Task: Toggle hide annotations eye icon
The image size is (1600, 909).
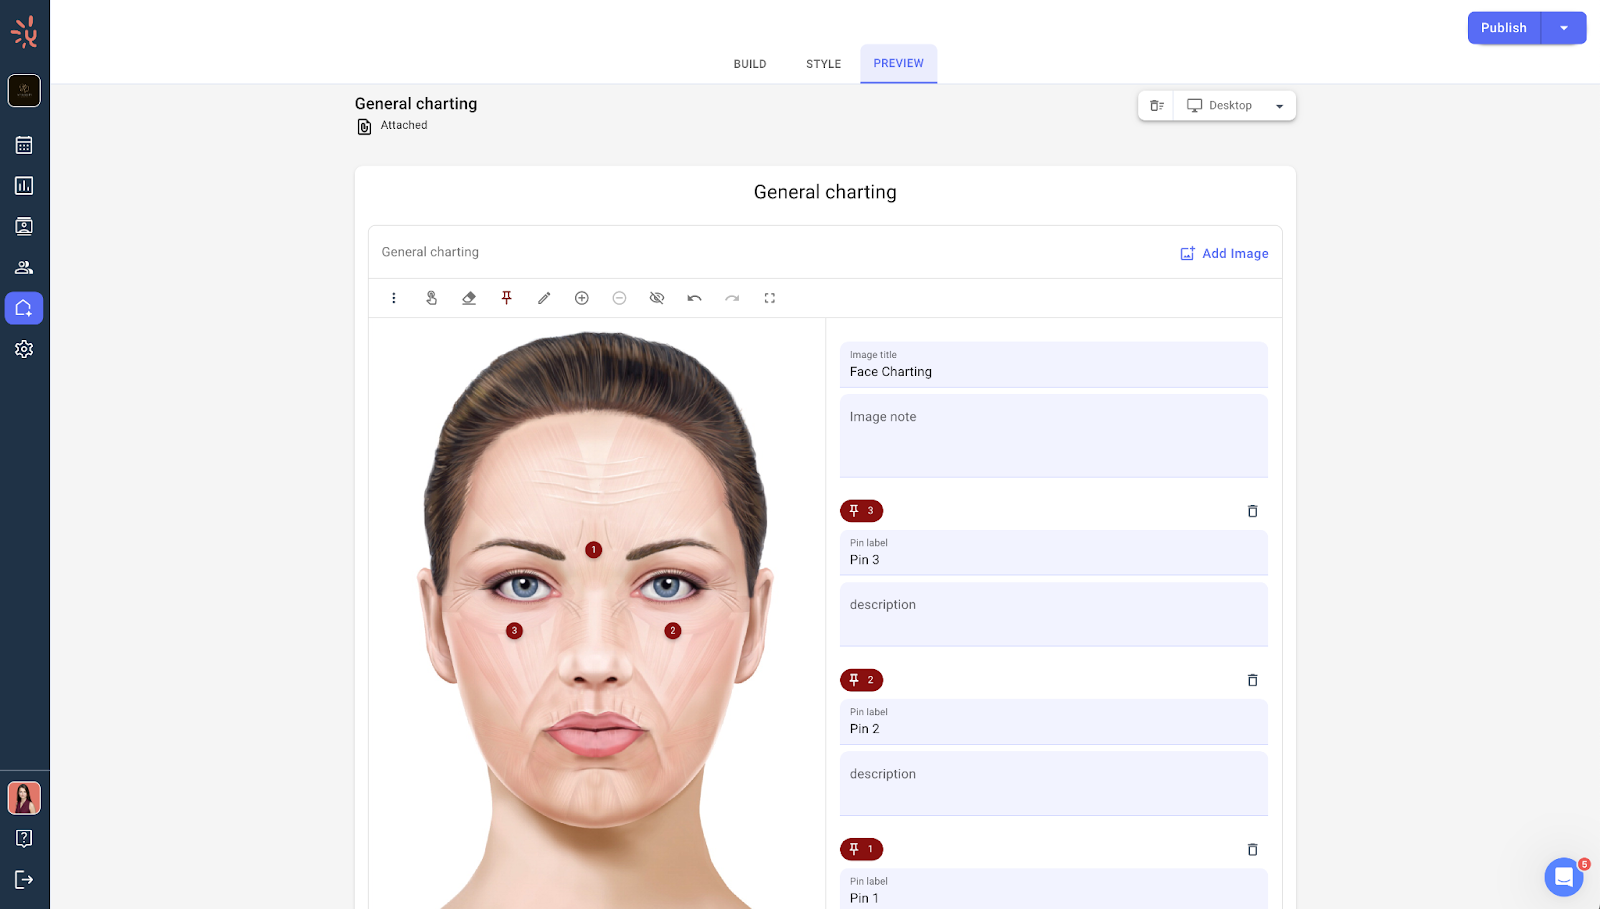Action: [657, 298]
